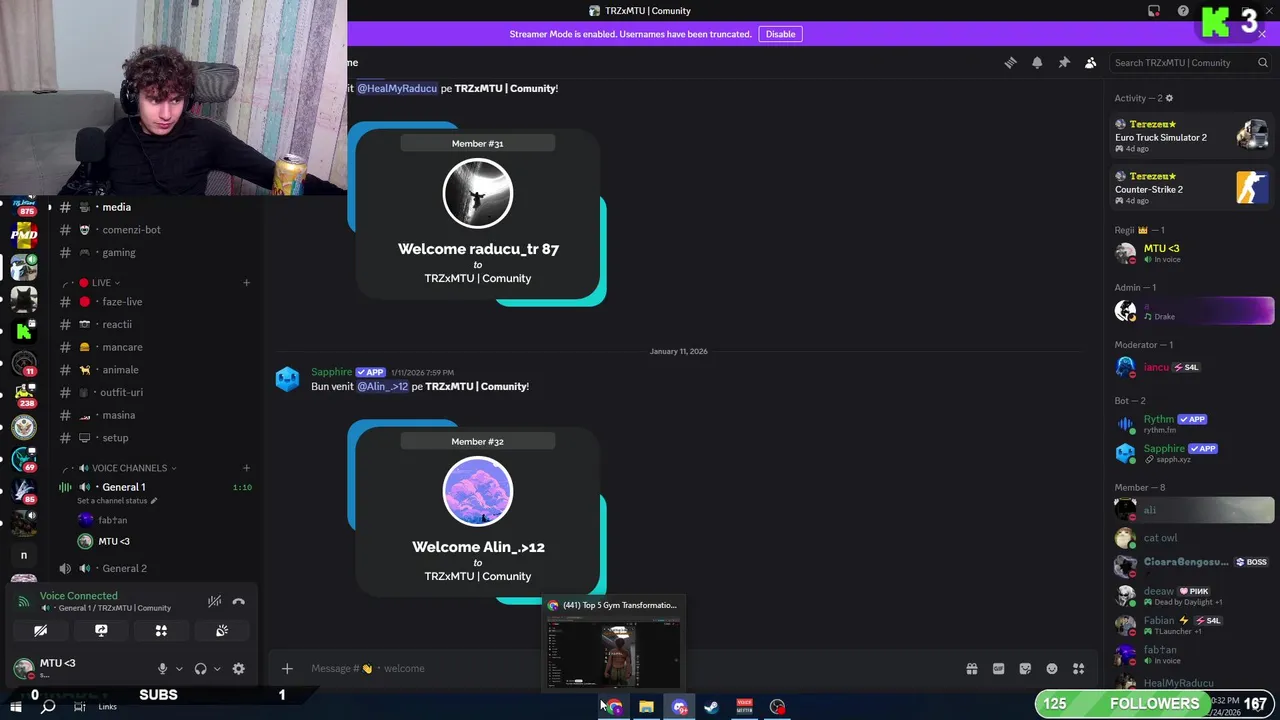Click the @HealMyRaducu mention
Image resolution: width=1280 pixels, height=720 pixels.
397,88
